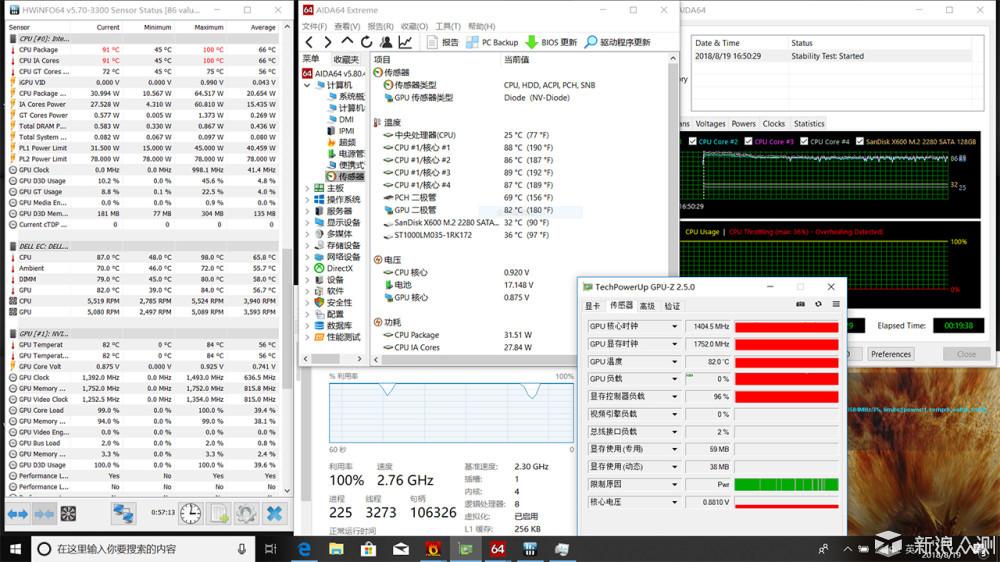Click the AIDA64 up navigation arrow
Screen dimensions: 1000x562
tap(347, 41)
